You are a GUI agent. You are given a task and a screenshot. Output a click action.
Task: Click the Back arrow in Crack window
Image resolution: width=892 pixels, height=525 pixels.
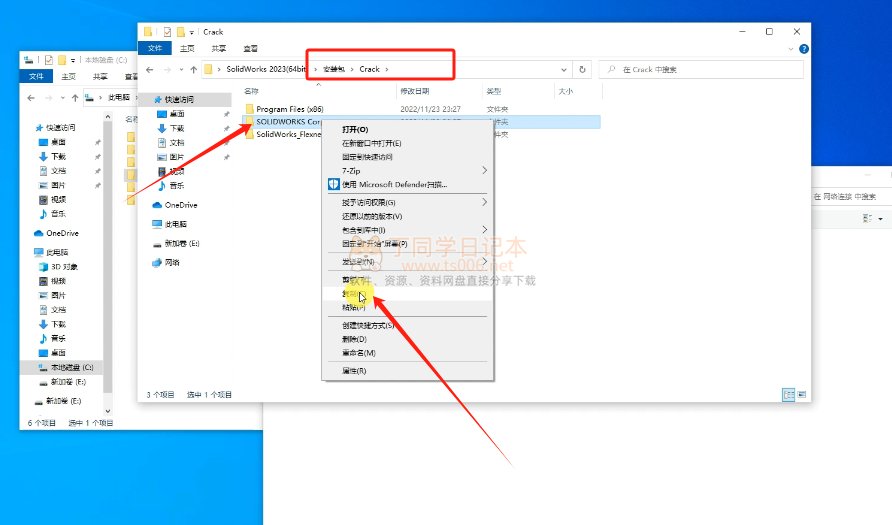[150, 69]
